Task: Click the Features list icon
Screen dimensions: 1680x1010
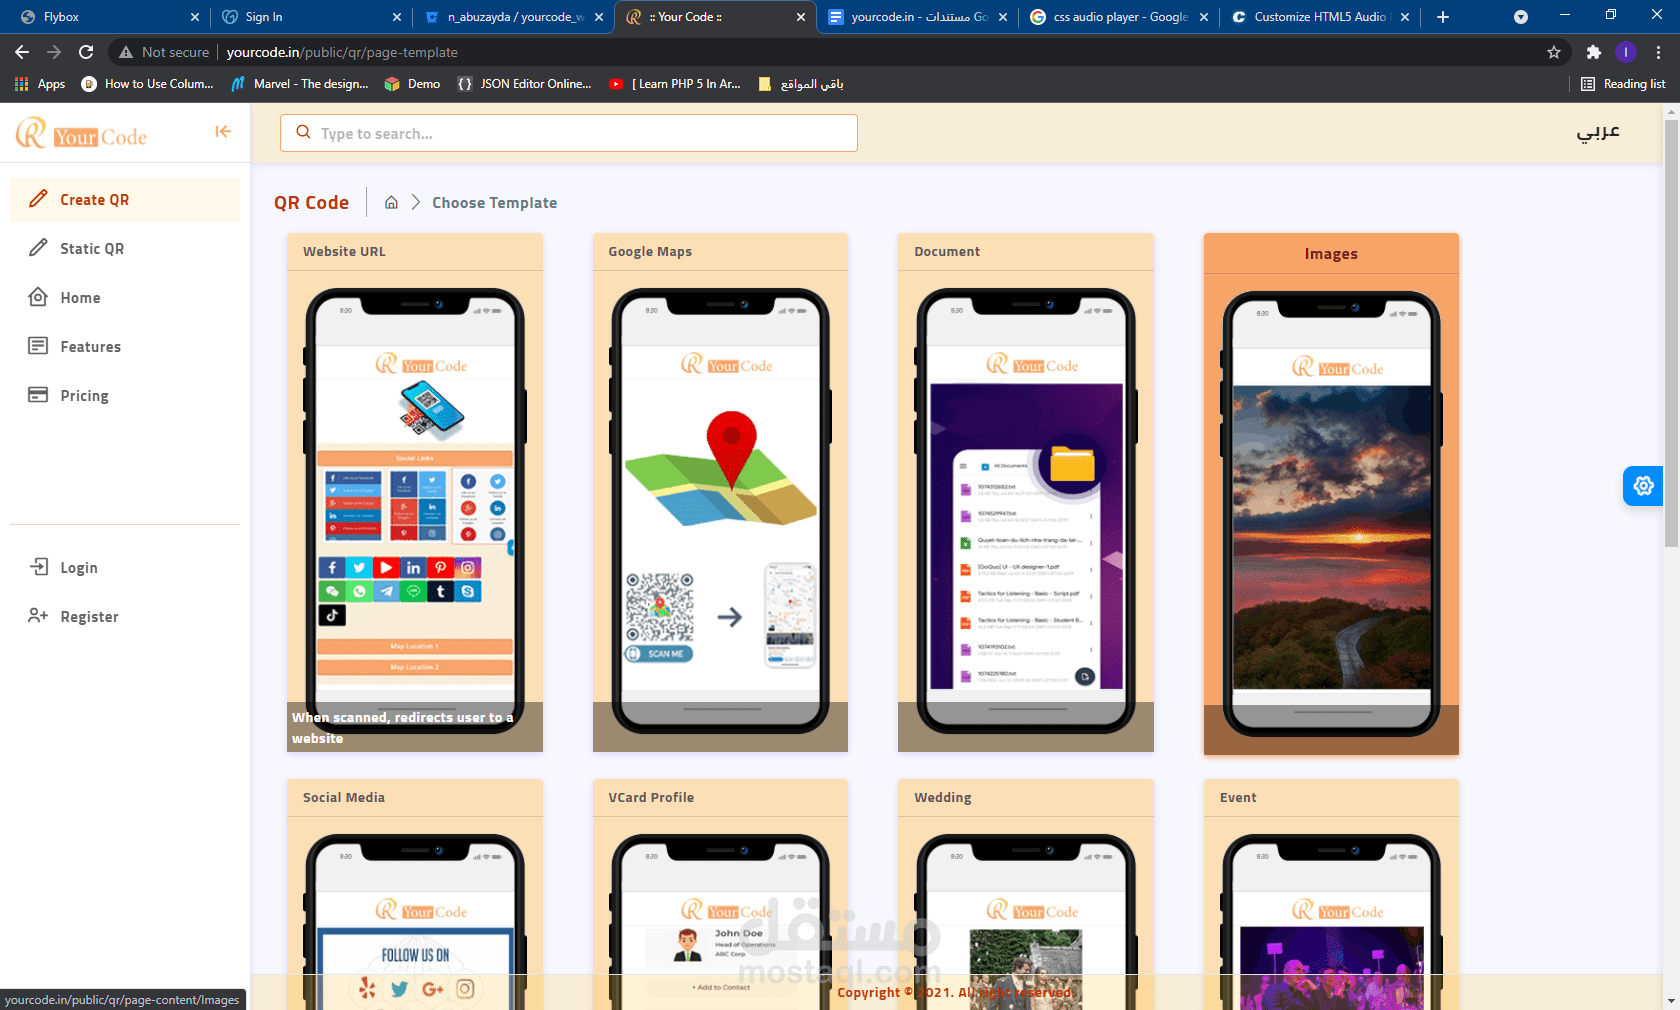Action: (x=38, y=346)
